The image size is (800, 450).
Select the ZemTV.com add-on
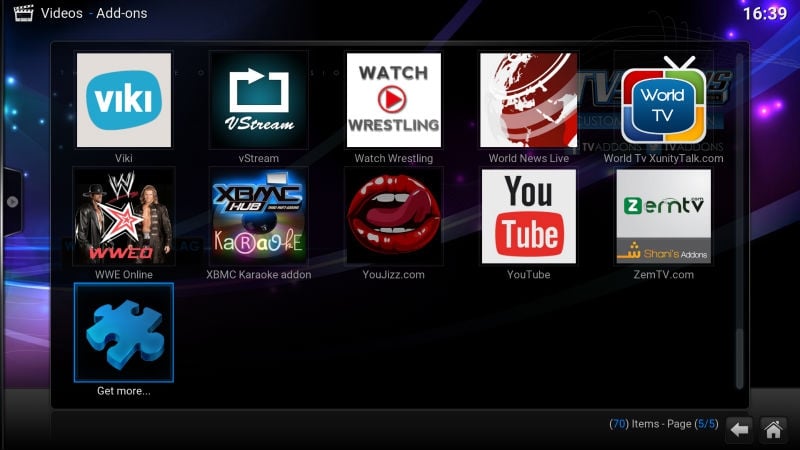(x=663, y=216)
